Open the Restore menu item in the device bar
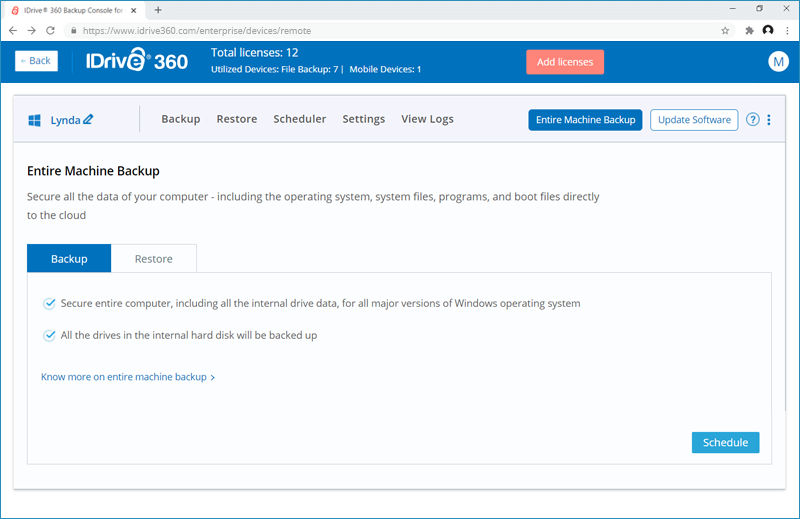800x519 pixels. [237, 119]
